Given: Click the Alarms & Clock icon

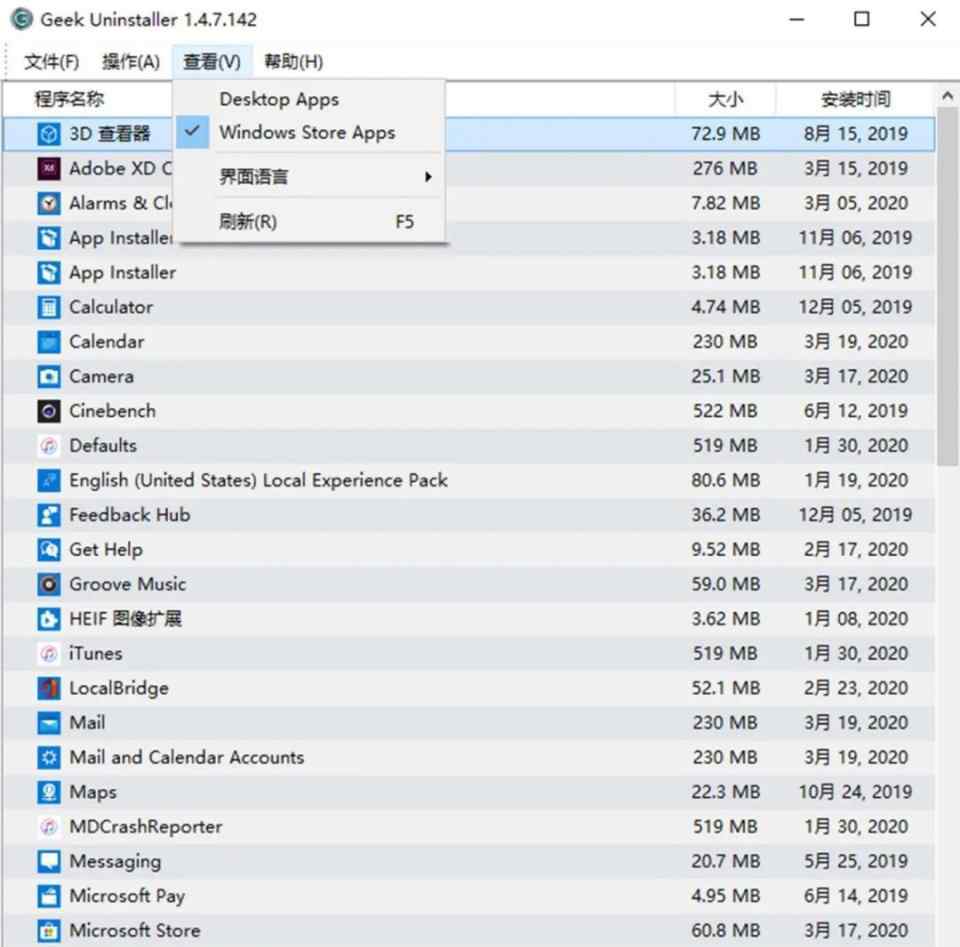Looking at the screenshot, I should point(48,203).
